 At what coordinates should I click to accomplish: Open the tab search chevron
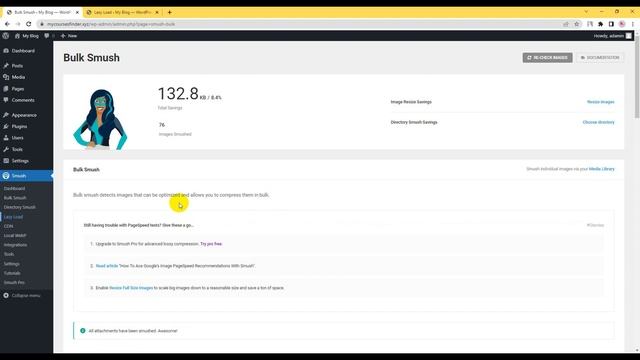586,12
